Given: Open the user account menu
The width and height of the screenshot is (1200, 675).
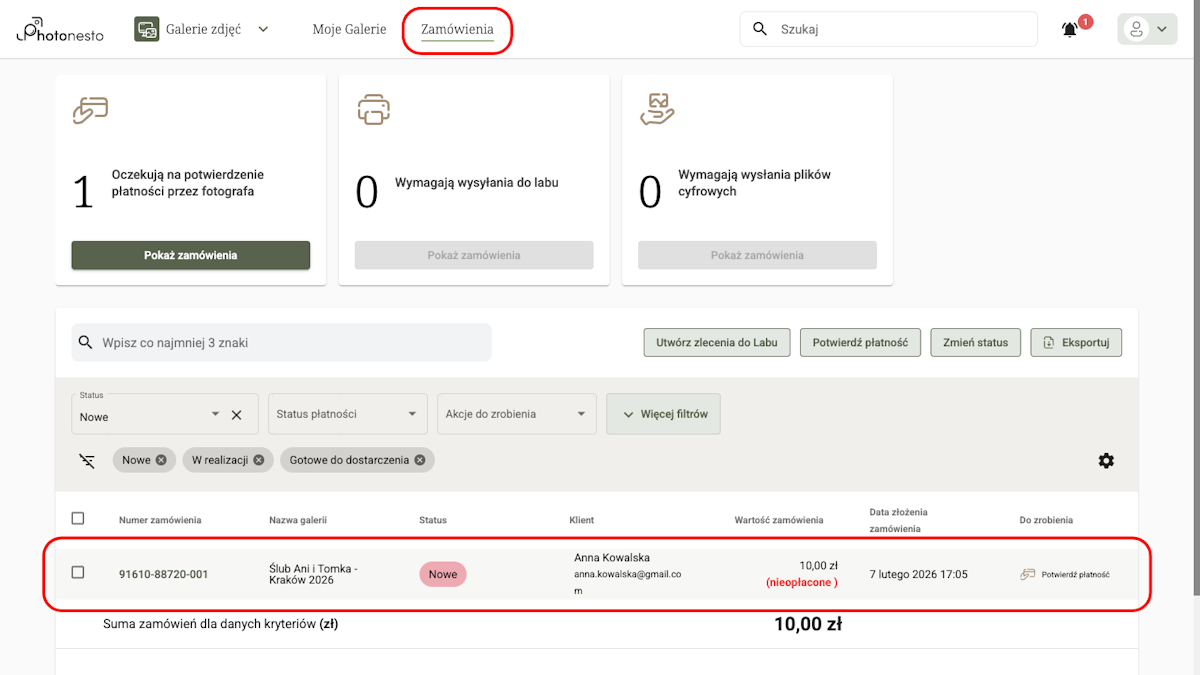Looking at the screenshot, I should tap(1147, 30).
